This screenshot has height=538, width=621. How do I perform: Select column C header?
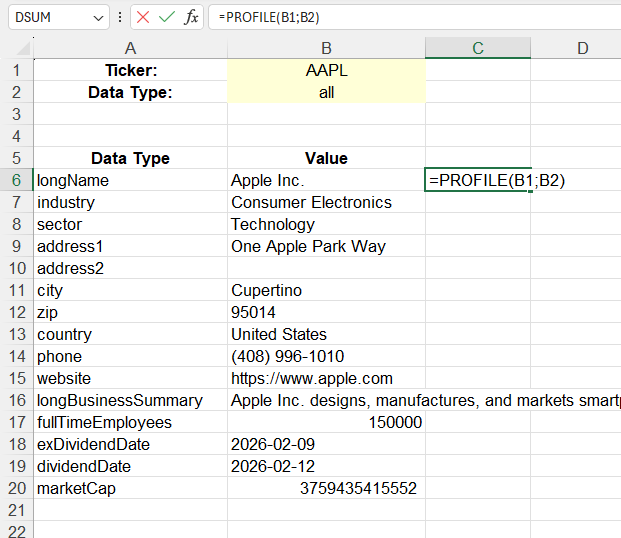point(477,49)
